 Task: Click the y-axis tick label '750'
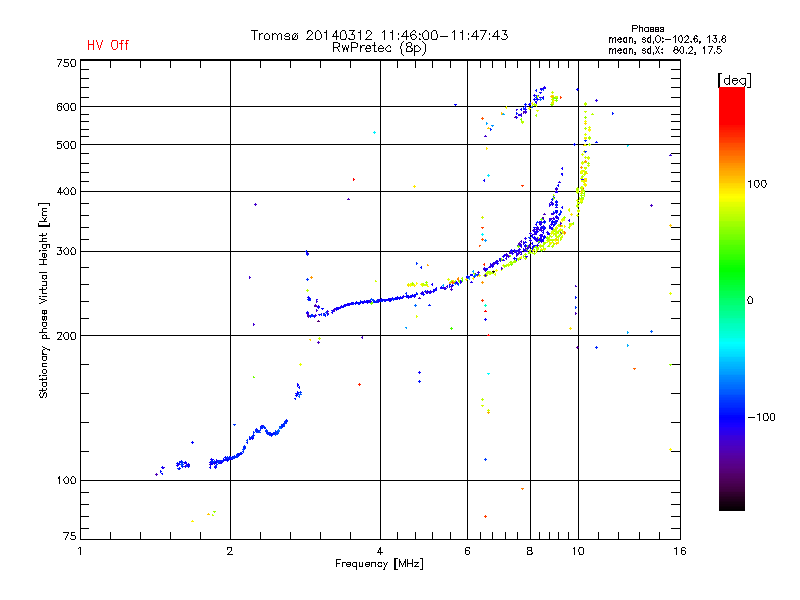tap(66, 63)
